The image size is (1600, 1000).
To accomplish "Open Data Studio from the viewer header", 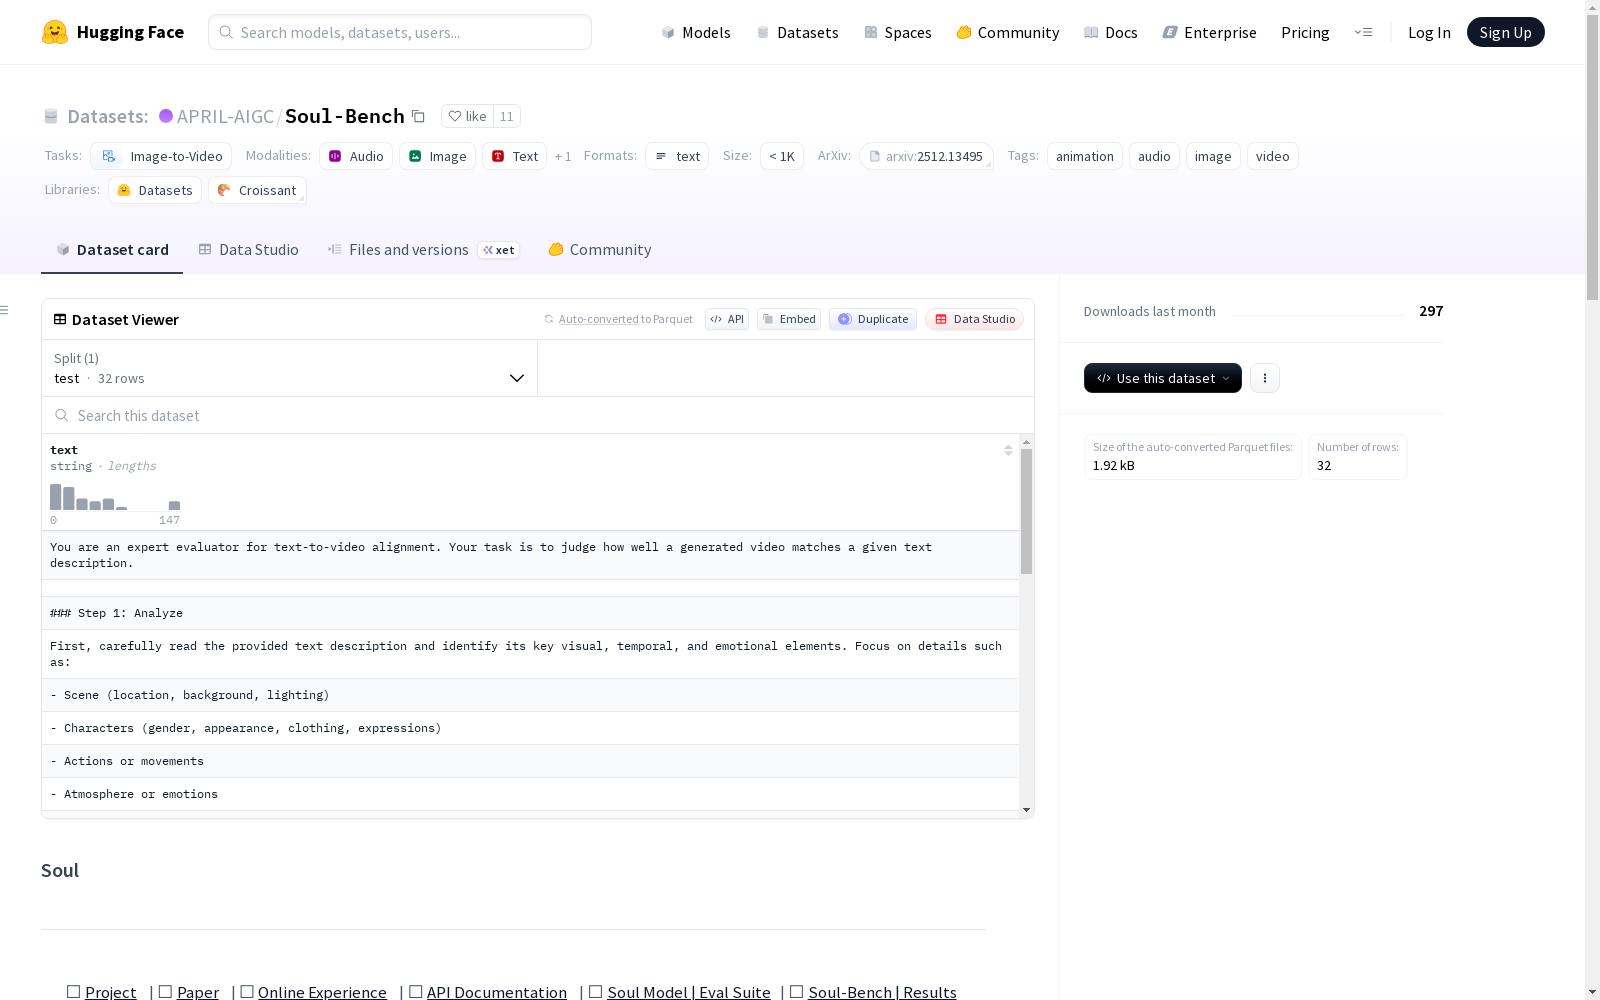I will coord(975,319).
